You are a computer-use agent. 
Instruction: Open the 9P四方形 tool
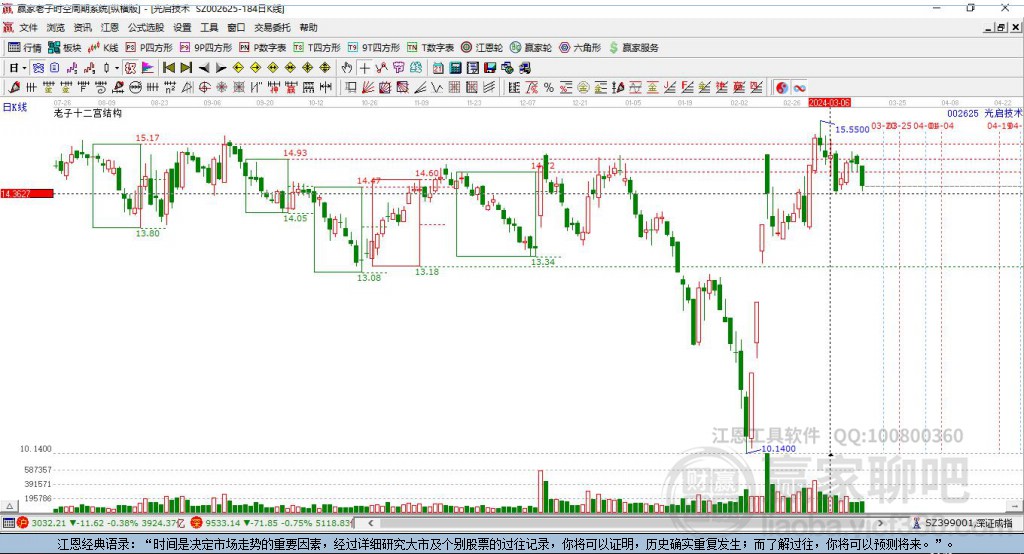coord(206,48)
